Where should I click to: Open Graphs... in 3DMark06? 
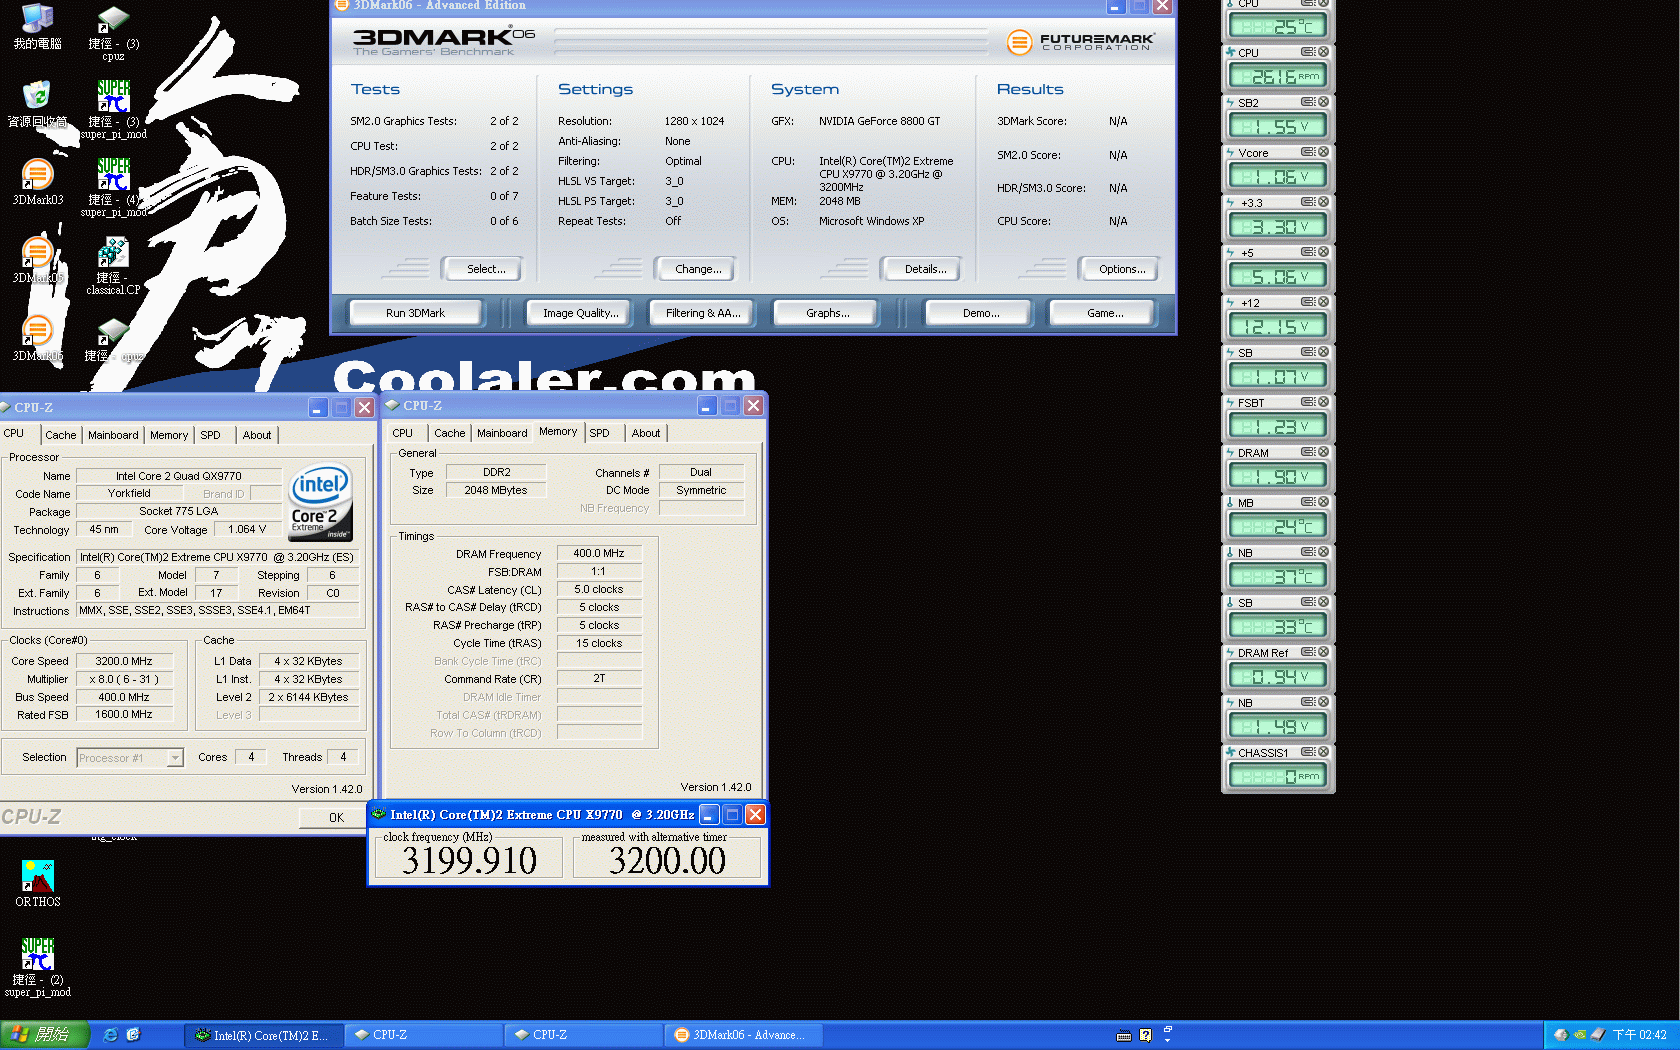pos(827,313)
